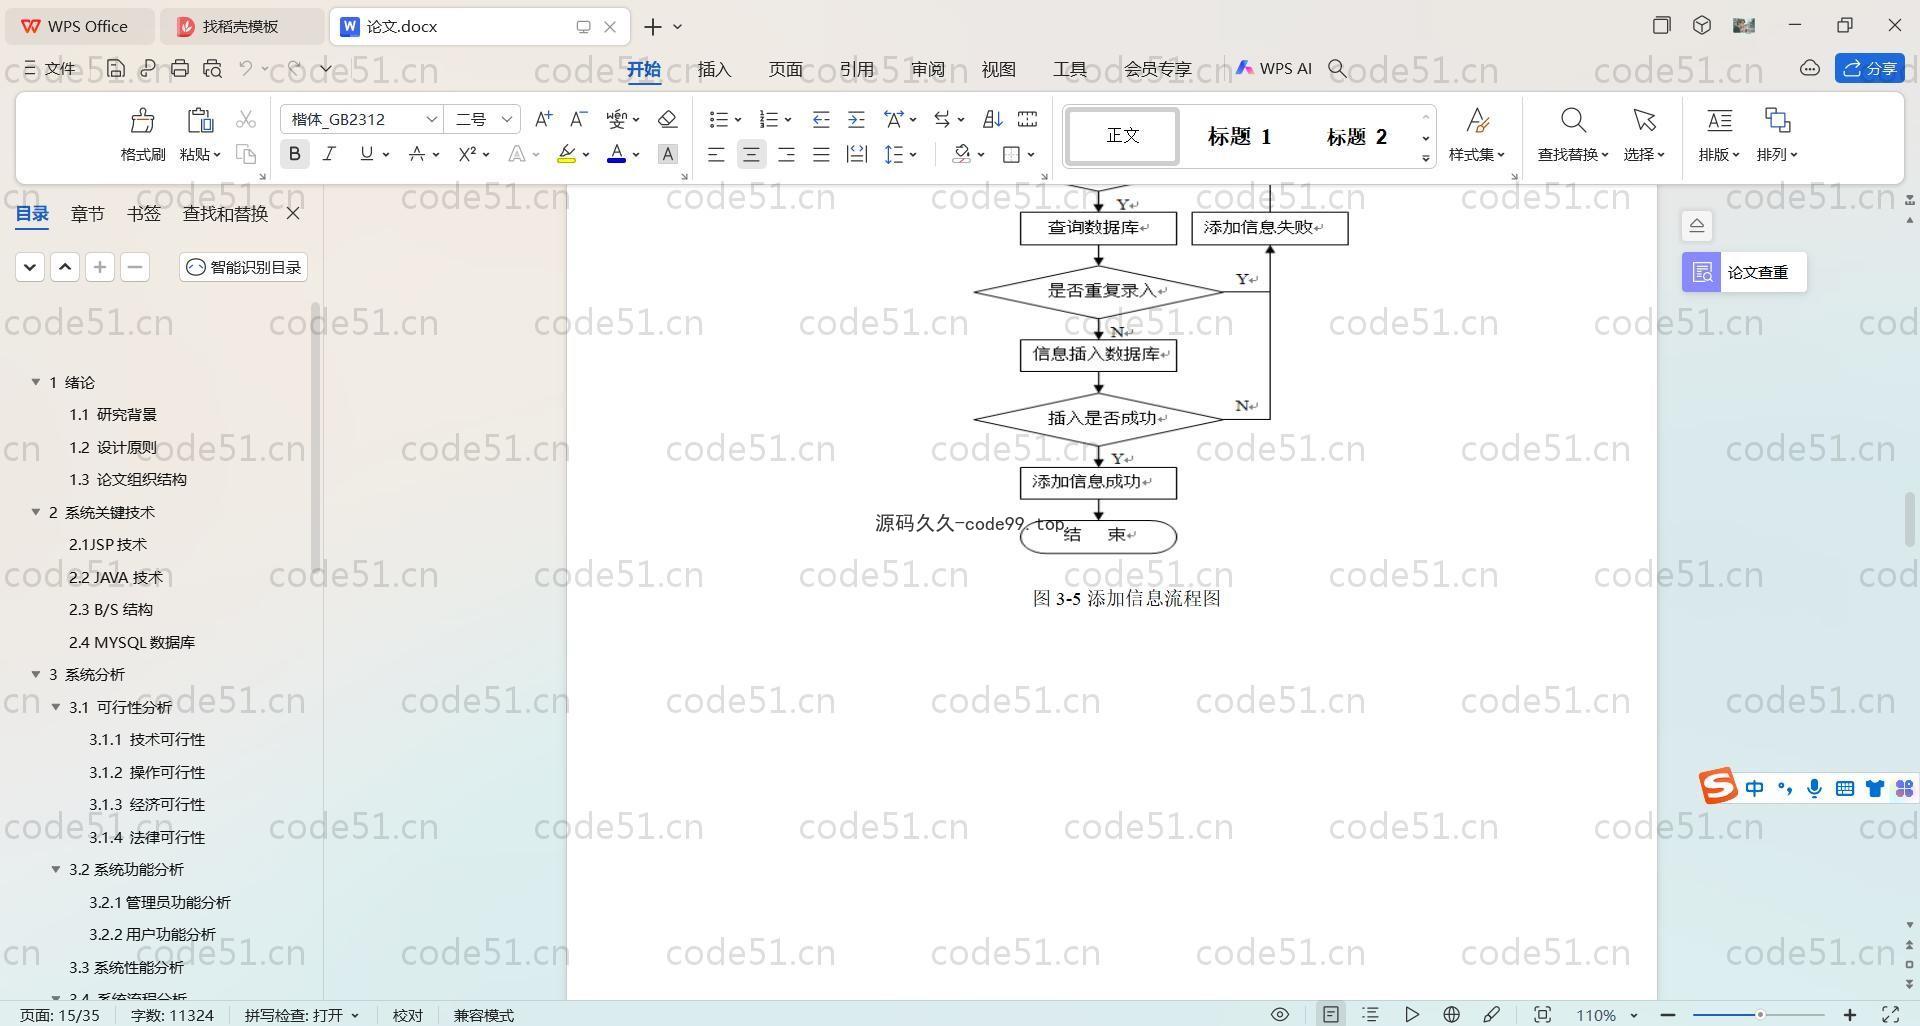Click the 分享 share button

[1870, 68]
